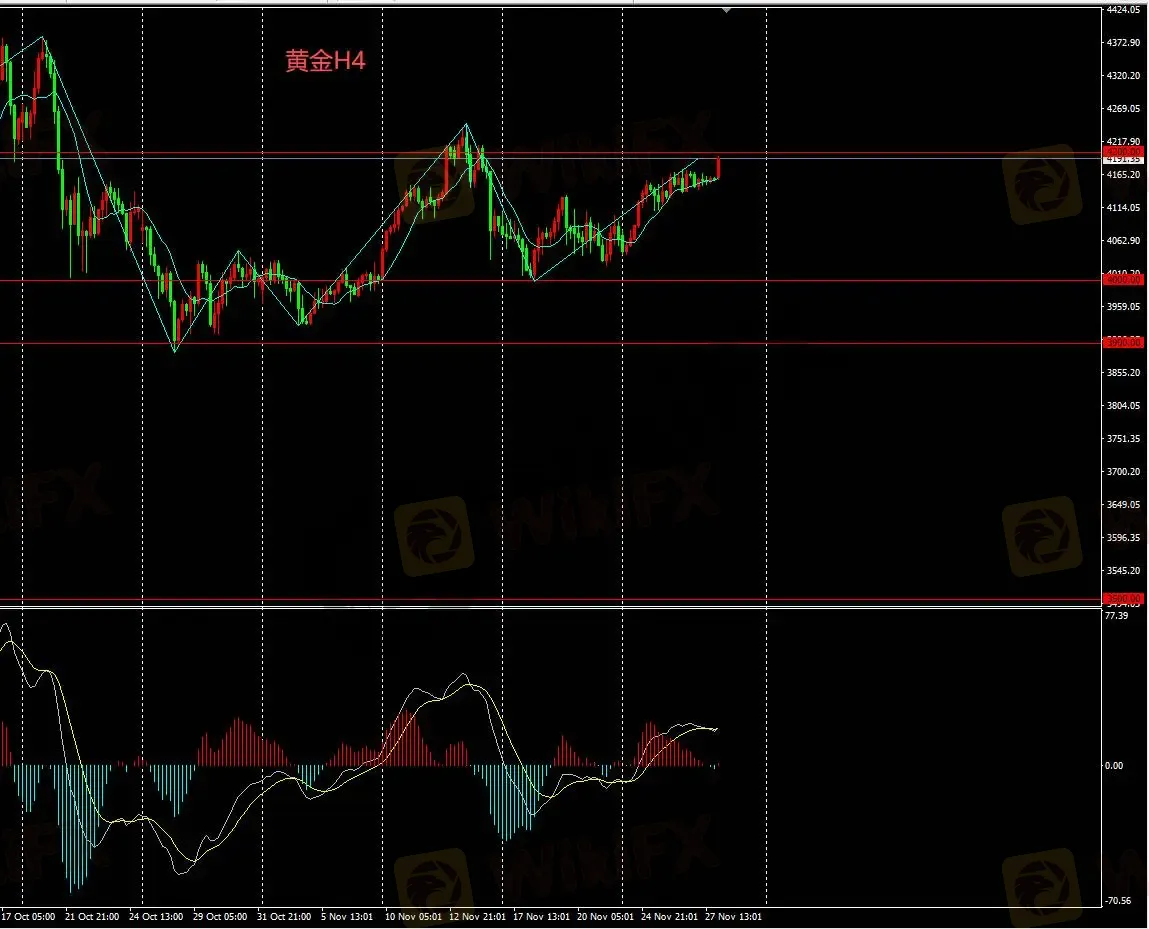
Task: Click the 27 Nov 13:01 time label
Action: point(734,917)
